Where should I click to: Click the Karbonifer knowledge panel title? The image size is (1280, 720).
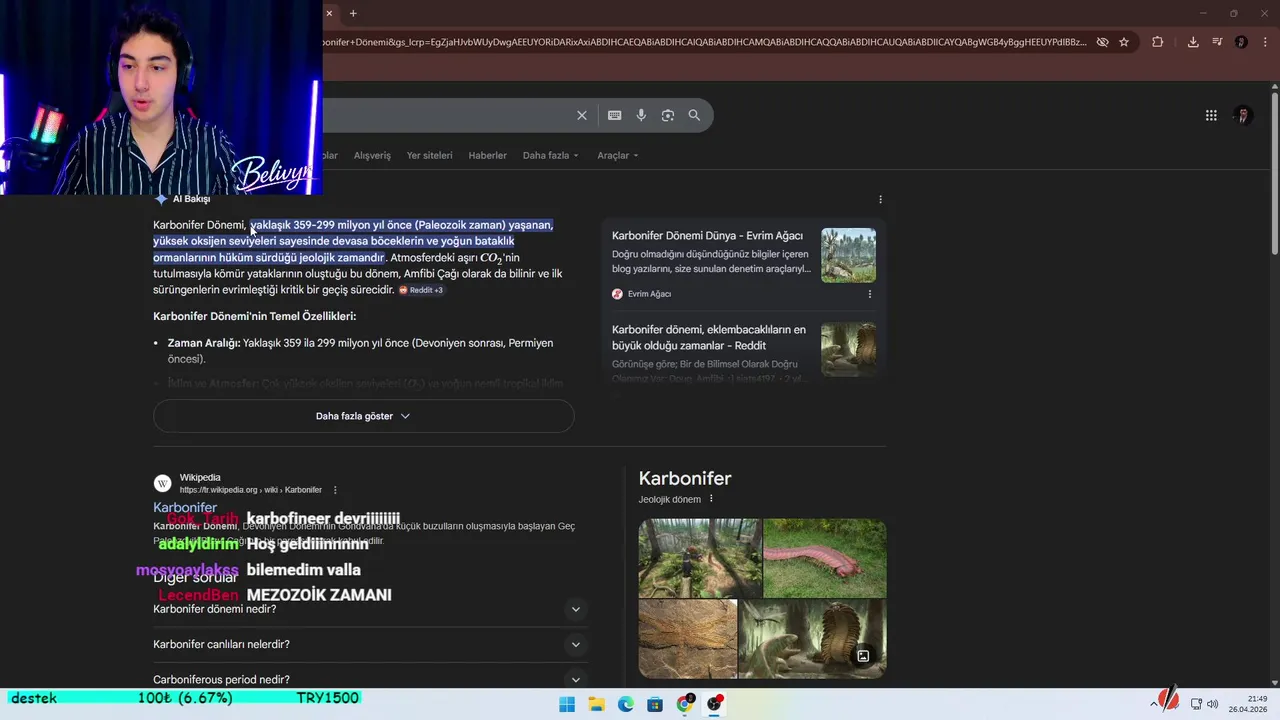coord(685,479)
